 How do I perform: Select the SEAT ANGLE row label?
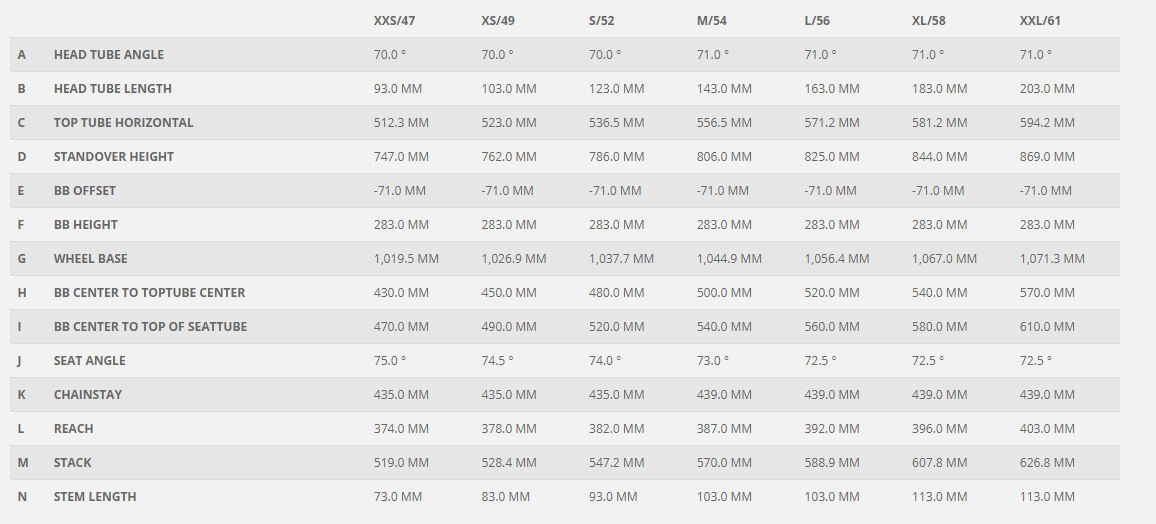point(90,361)
